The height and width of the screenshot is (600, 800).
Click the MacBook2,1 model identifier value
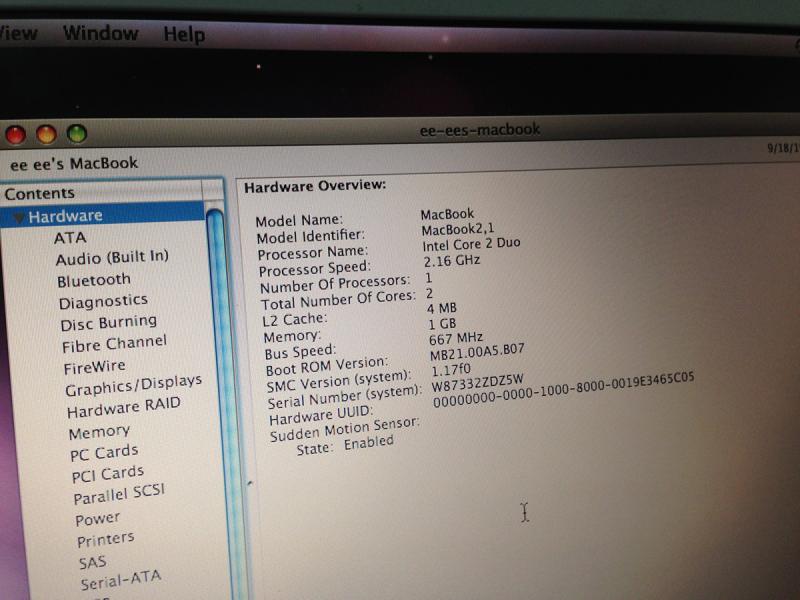458,229
